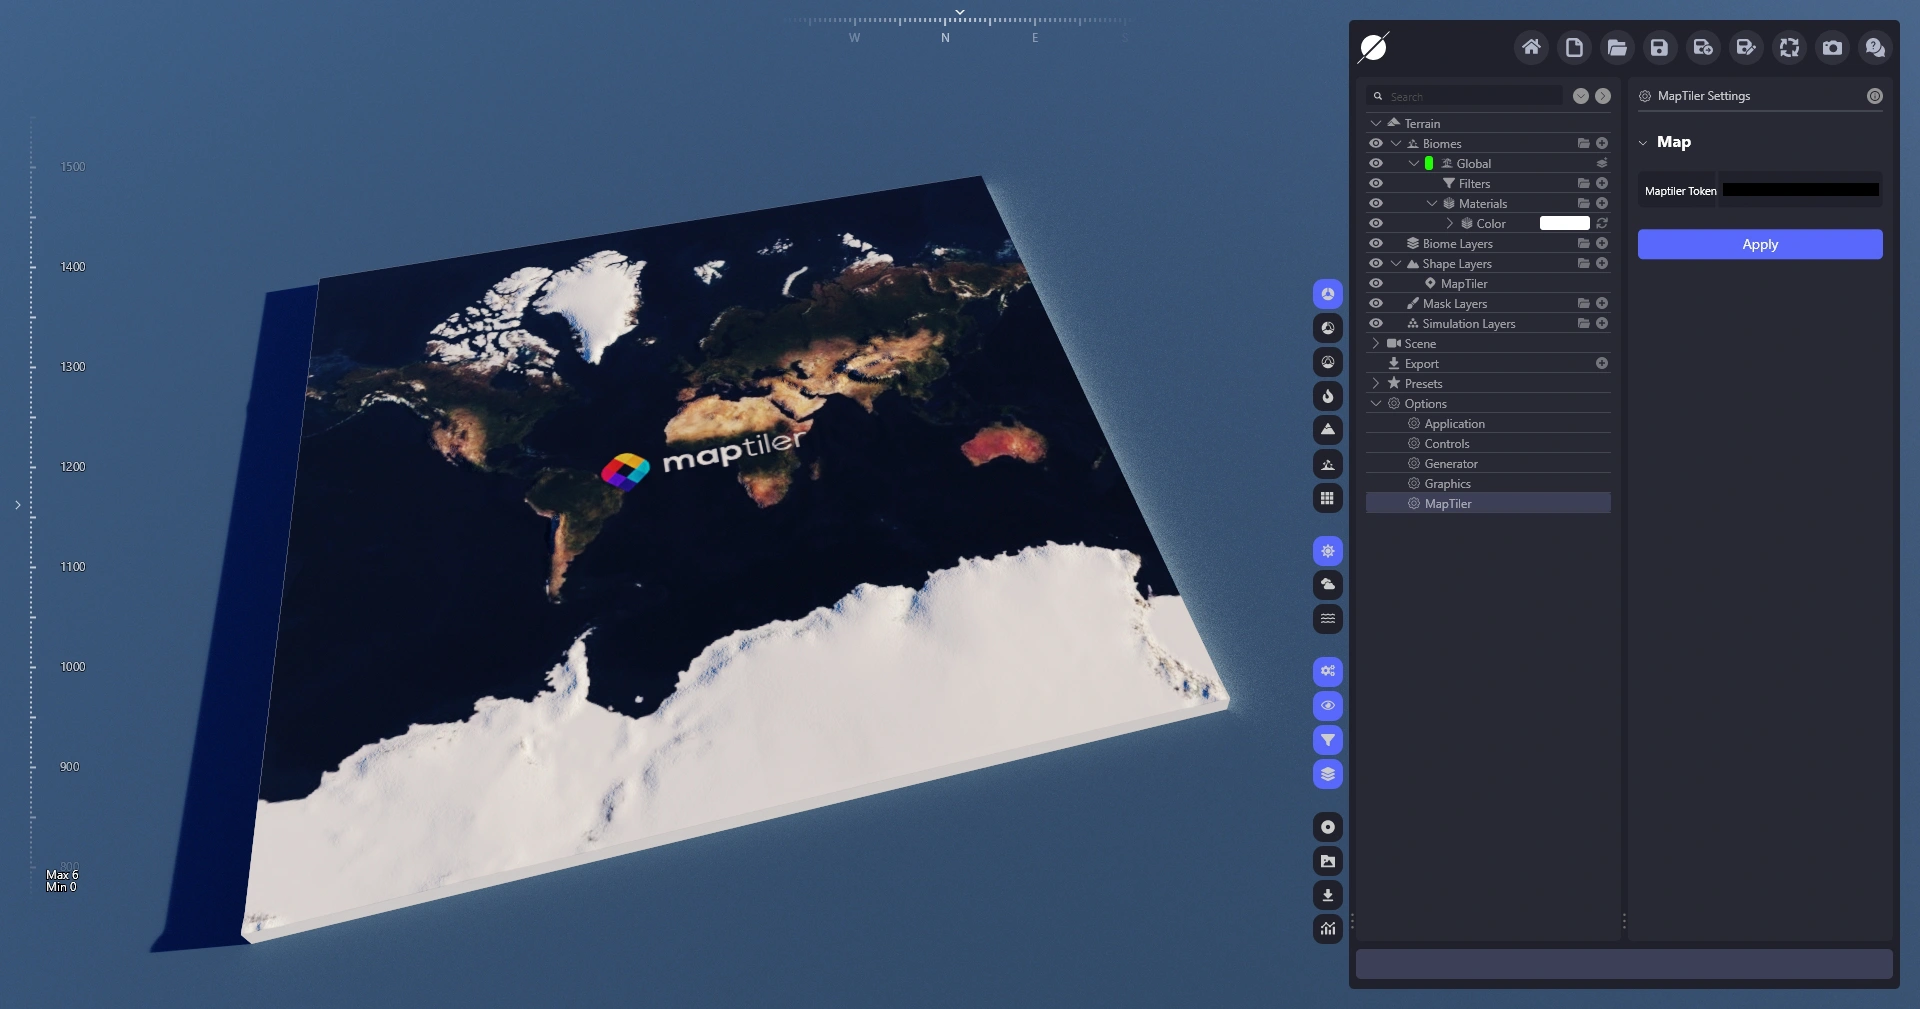
Task: Collapse the Map settings group
Action: click(x=1643, y=143)
